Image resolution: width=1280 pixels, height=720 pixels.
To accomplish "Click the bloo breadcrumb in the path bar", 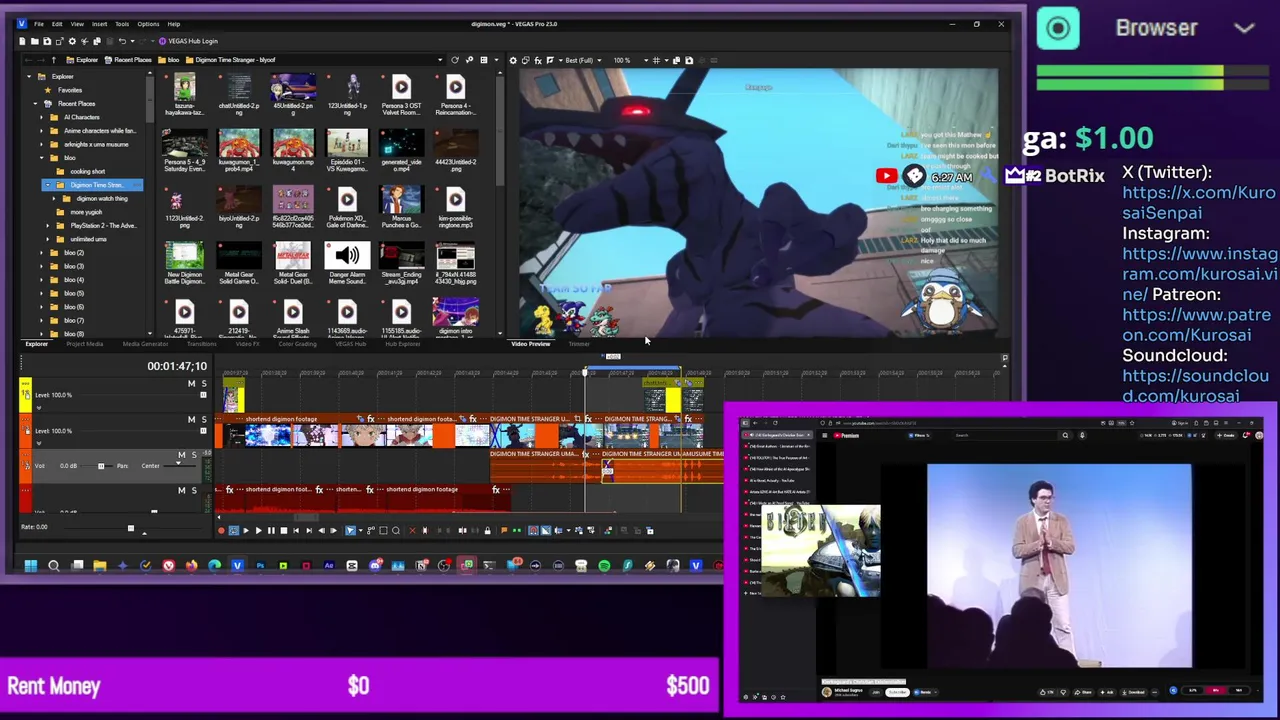I will (169, 60).
